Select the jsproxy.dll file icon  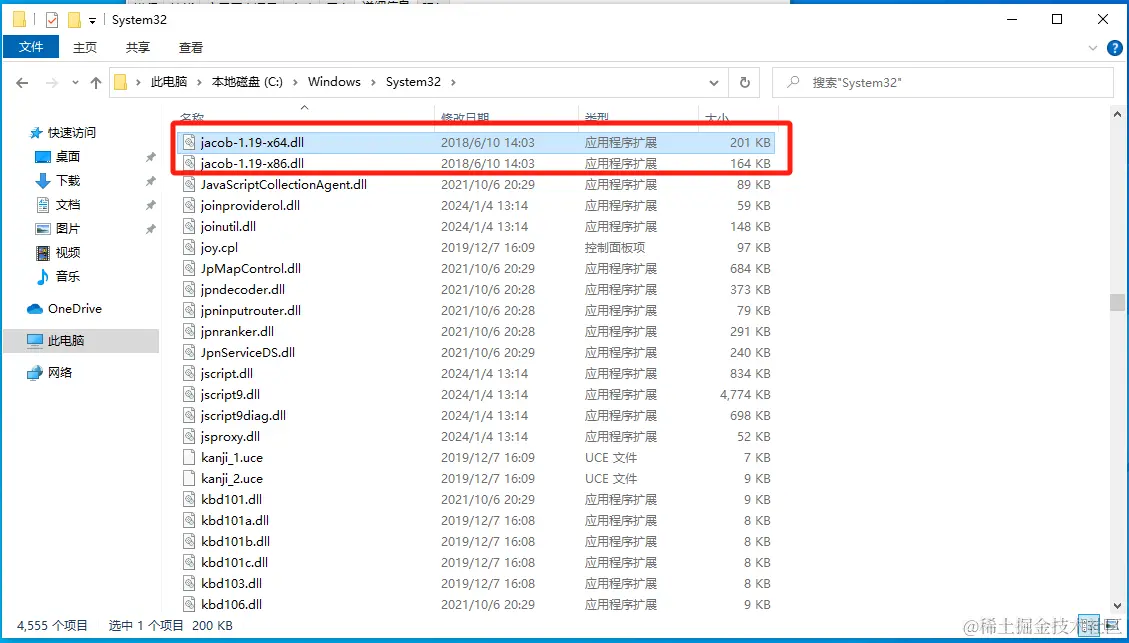tap(189, 436)
